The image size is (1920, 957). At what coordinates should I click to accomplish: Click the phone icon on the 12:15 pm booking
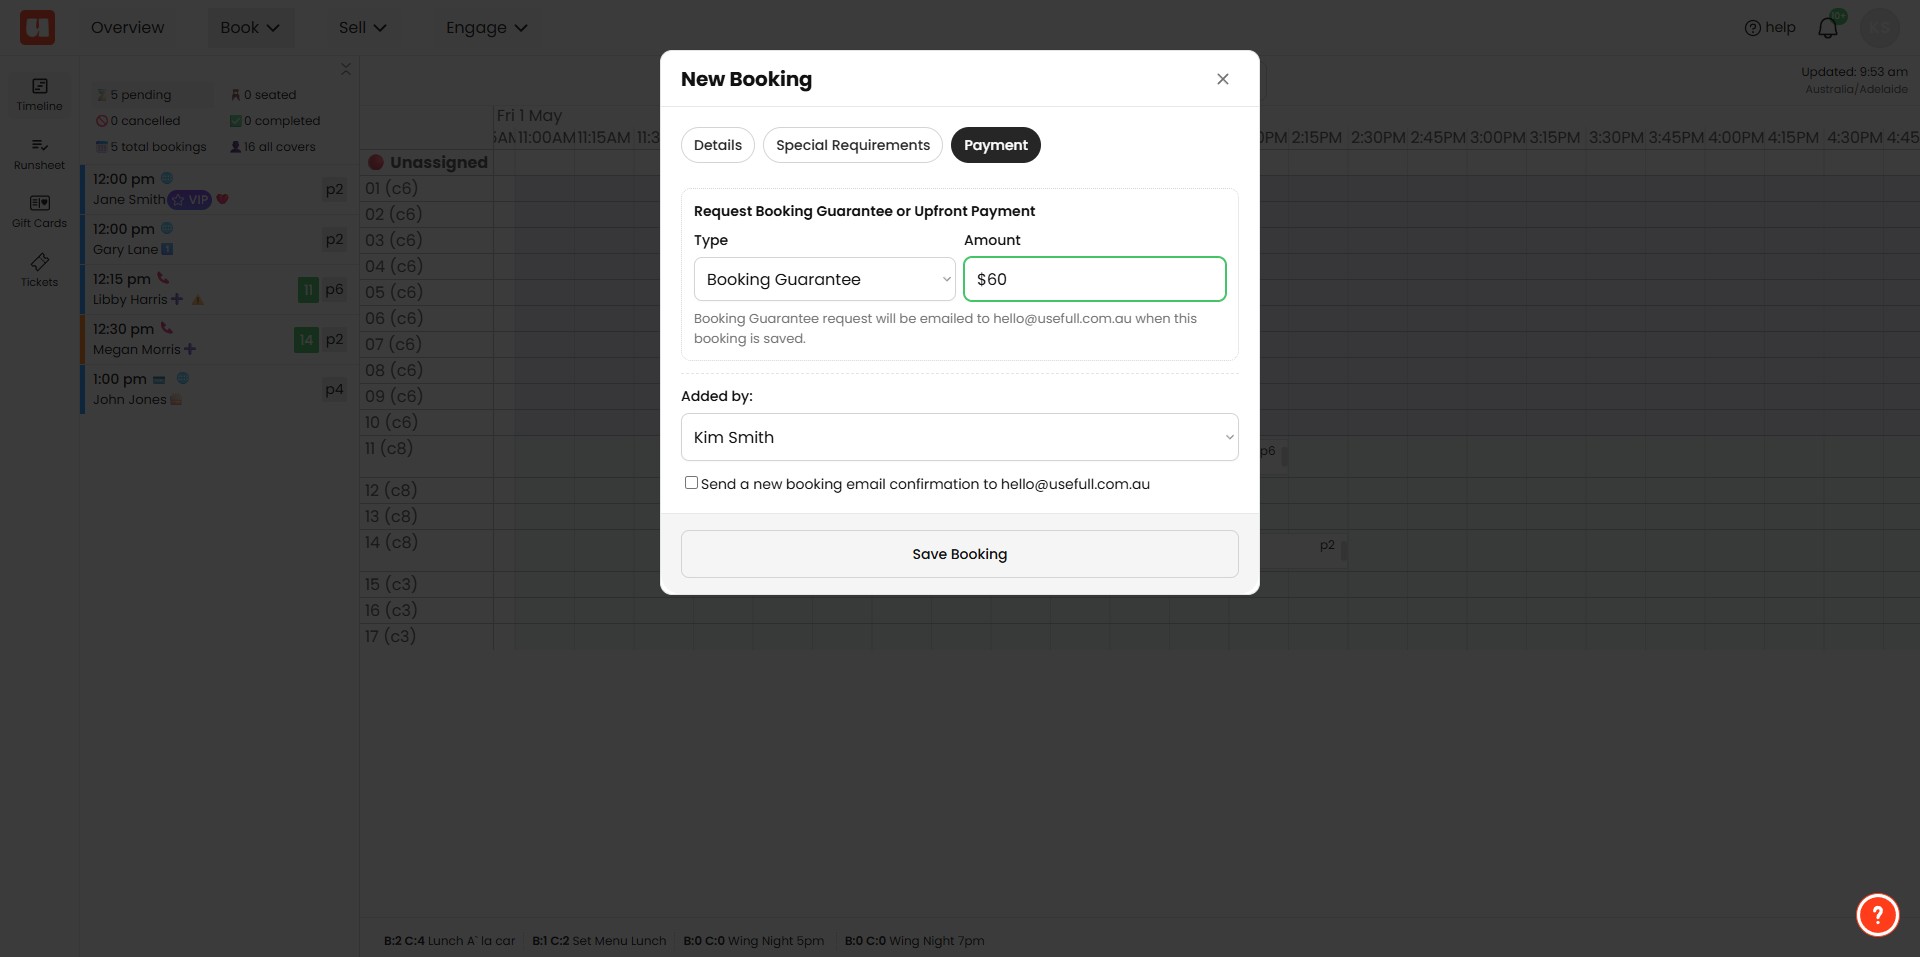[163, 278]
